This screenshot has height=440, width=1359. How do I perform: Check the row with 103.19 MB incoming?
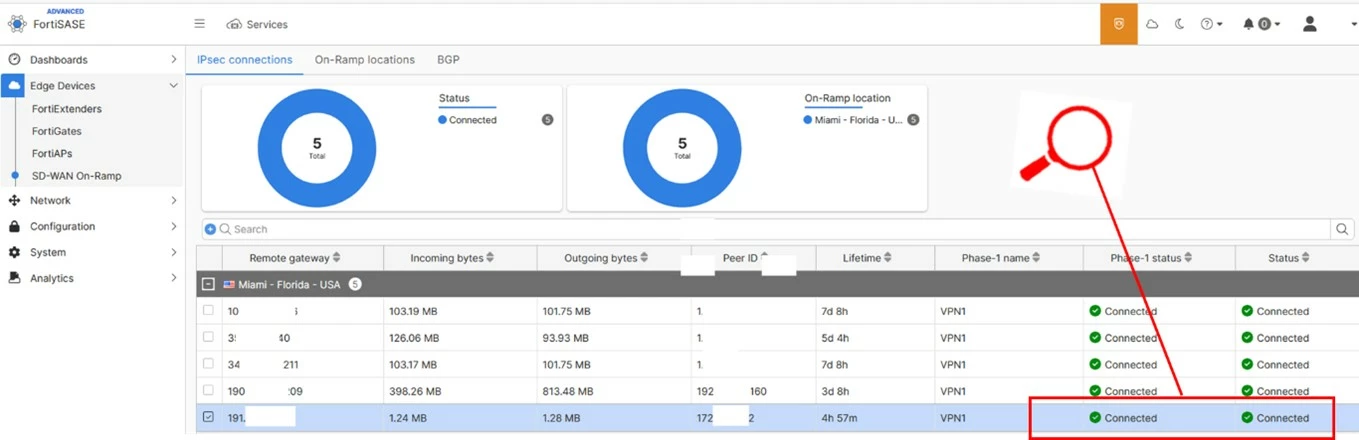pyautogui.click(x=208, y=310)
